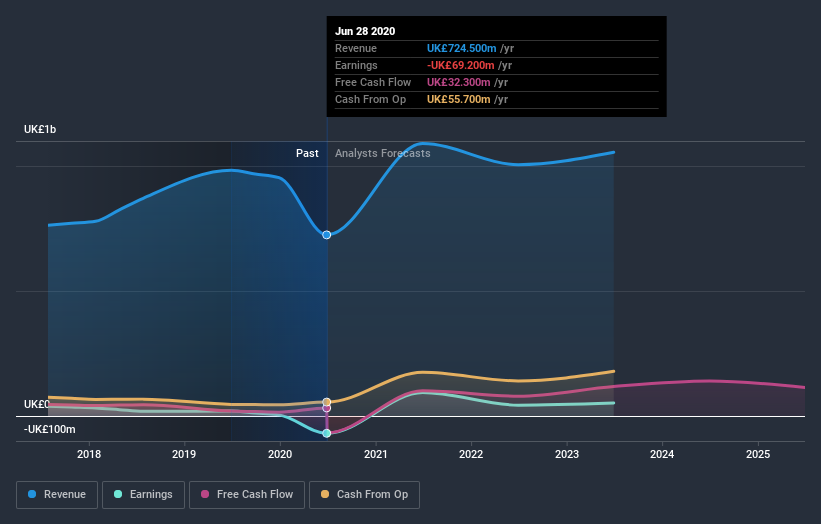Click the Cash From Op label in tooltip
This screenshot has width=821, height=524.
tap(371, 99)
